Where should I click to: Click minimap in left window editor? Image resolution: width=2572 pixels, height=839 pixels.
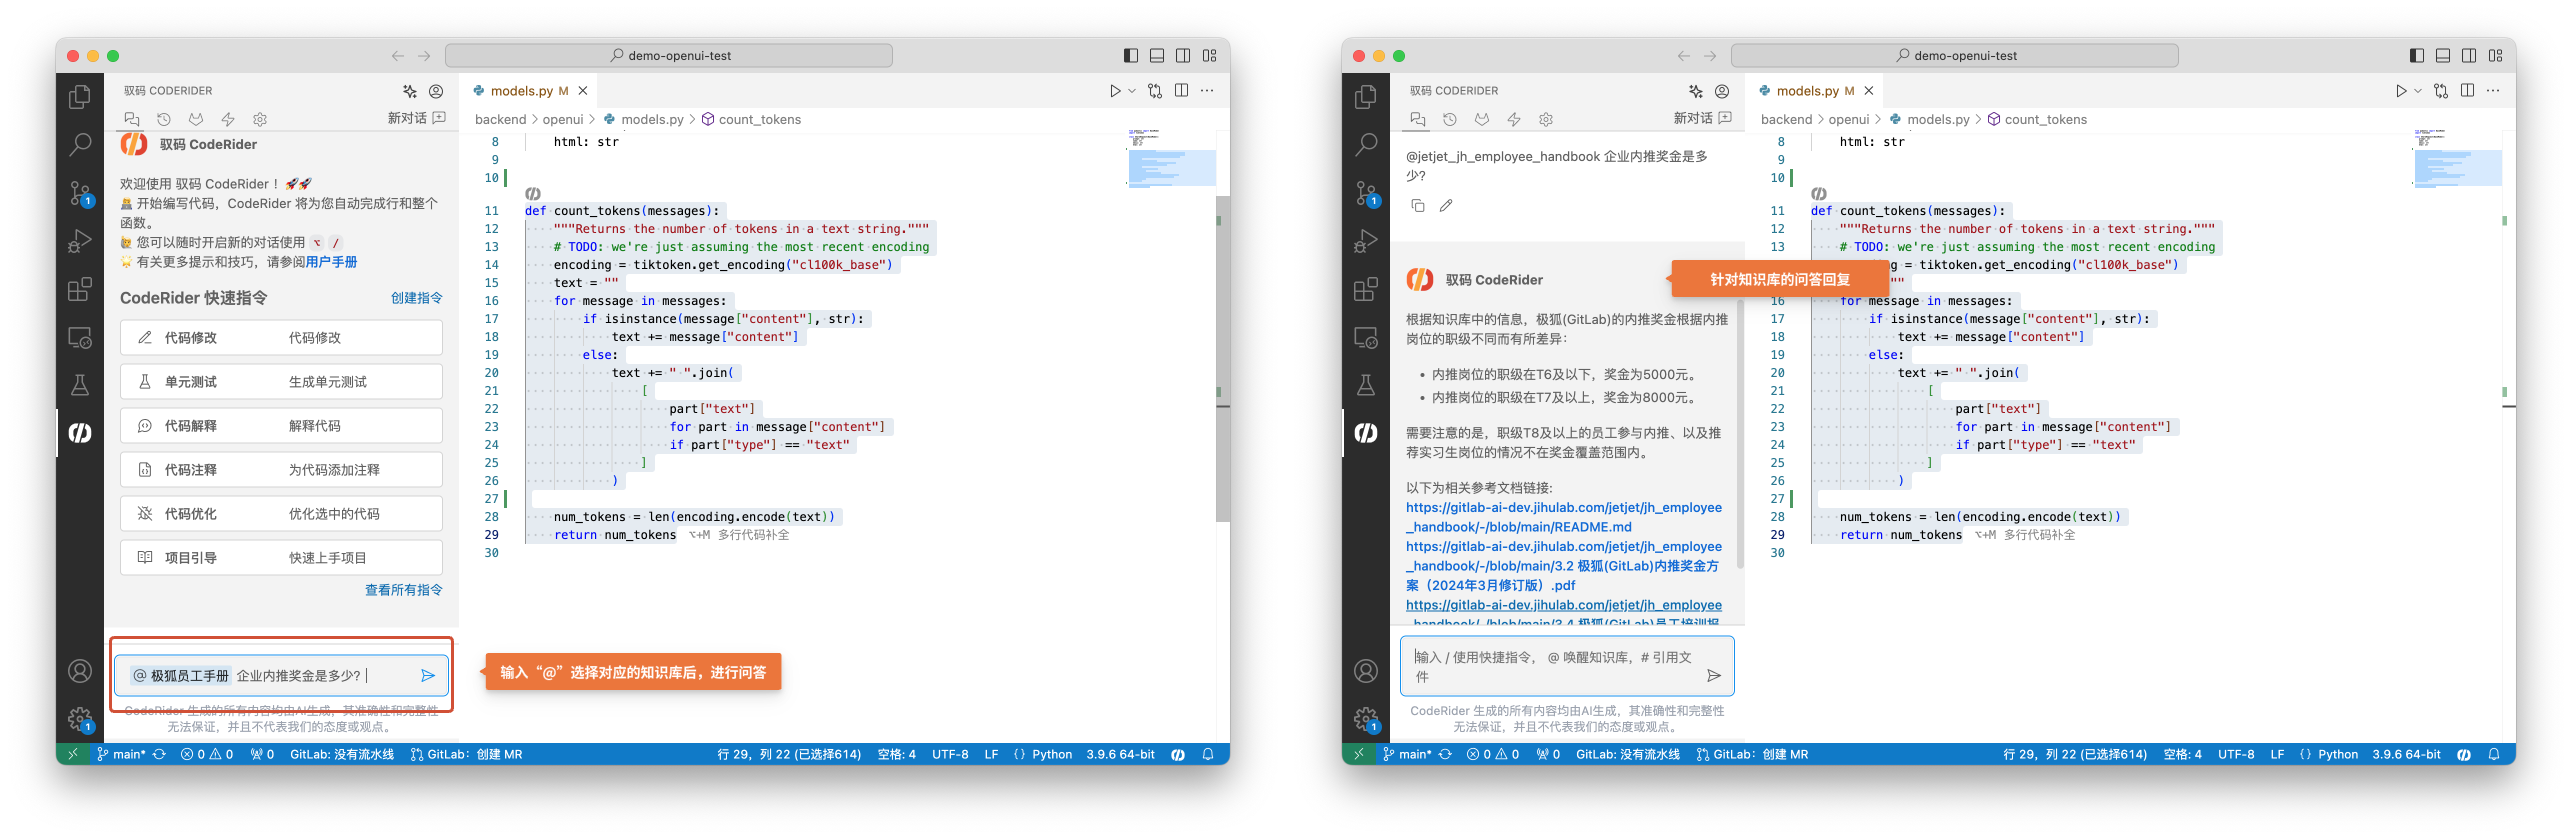click(1172, 158)
